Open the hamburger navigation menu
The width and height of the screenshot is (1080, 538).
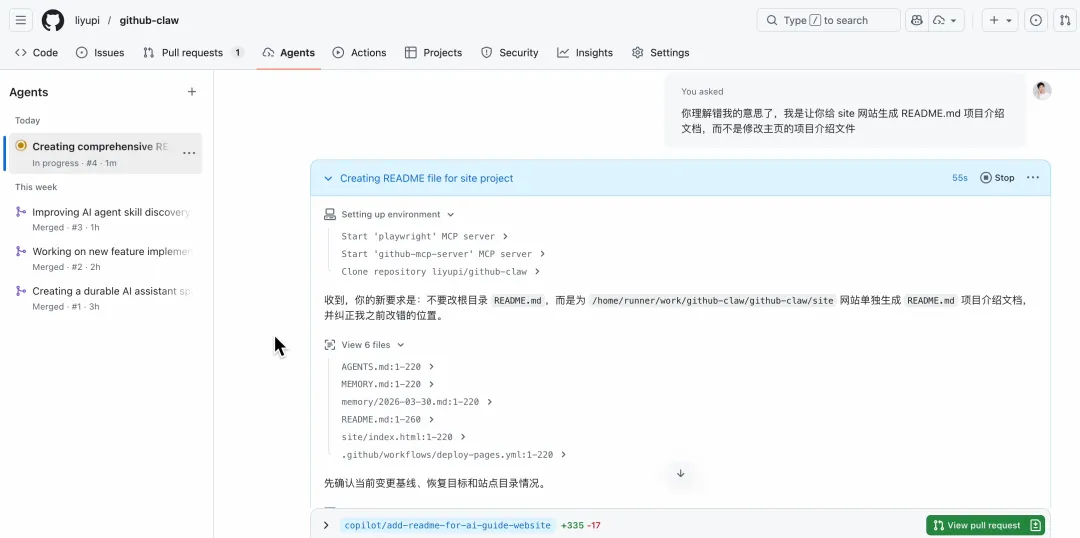(x=21, y=20)
